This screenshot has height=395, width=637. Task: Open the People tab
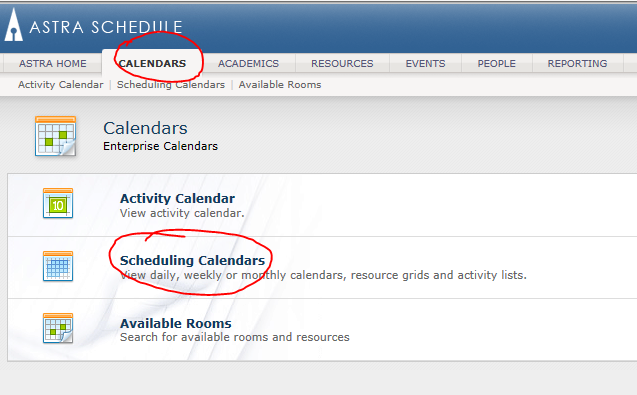click(x=496, y=64)
